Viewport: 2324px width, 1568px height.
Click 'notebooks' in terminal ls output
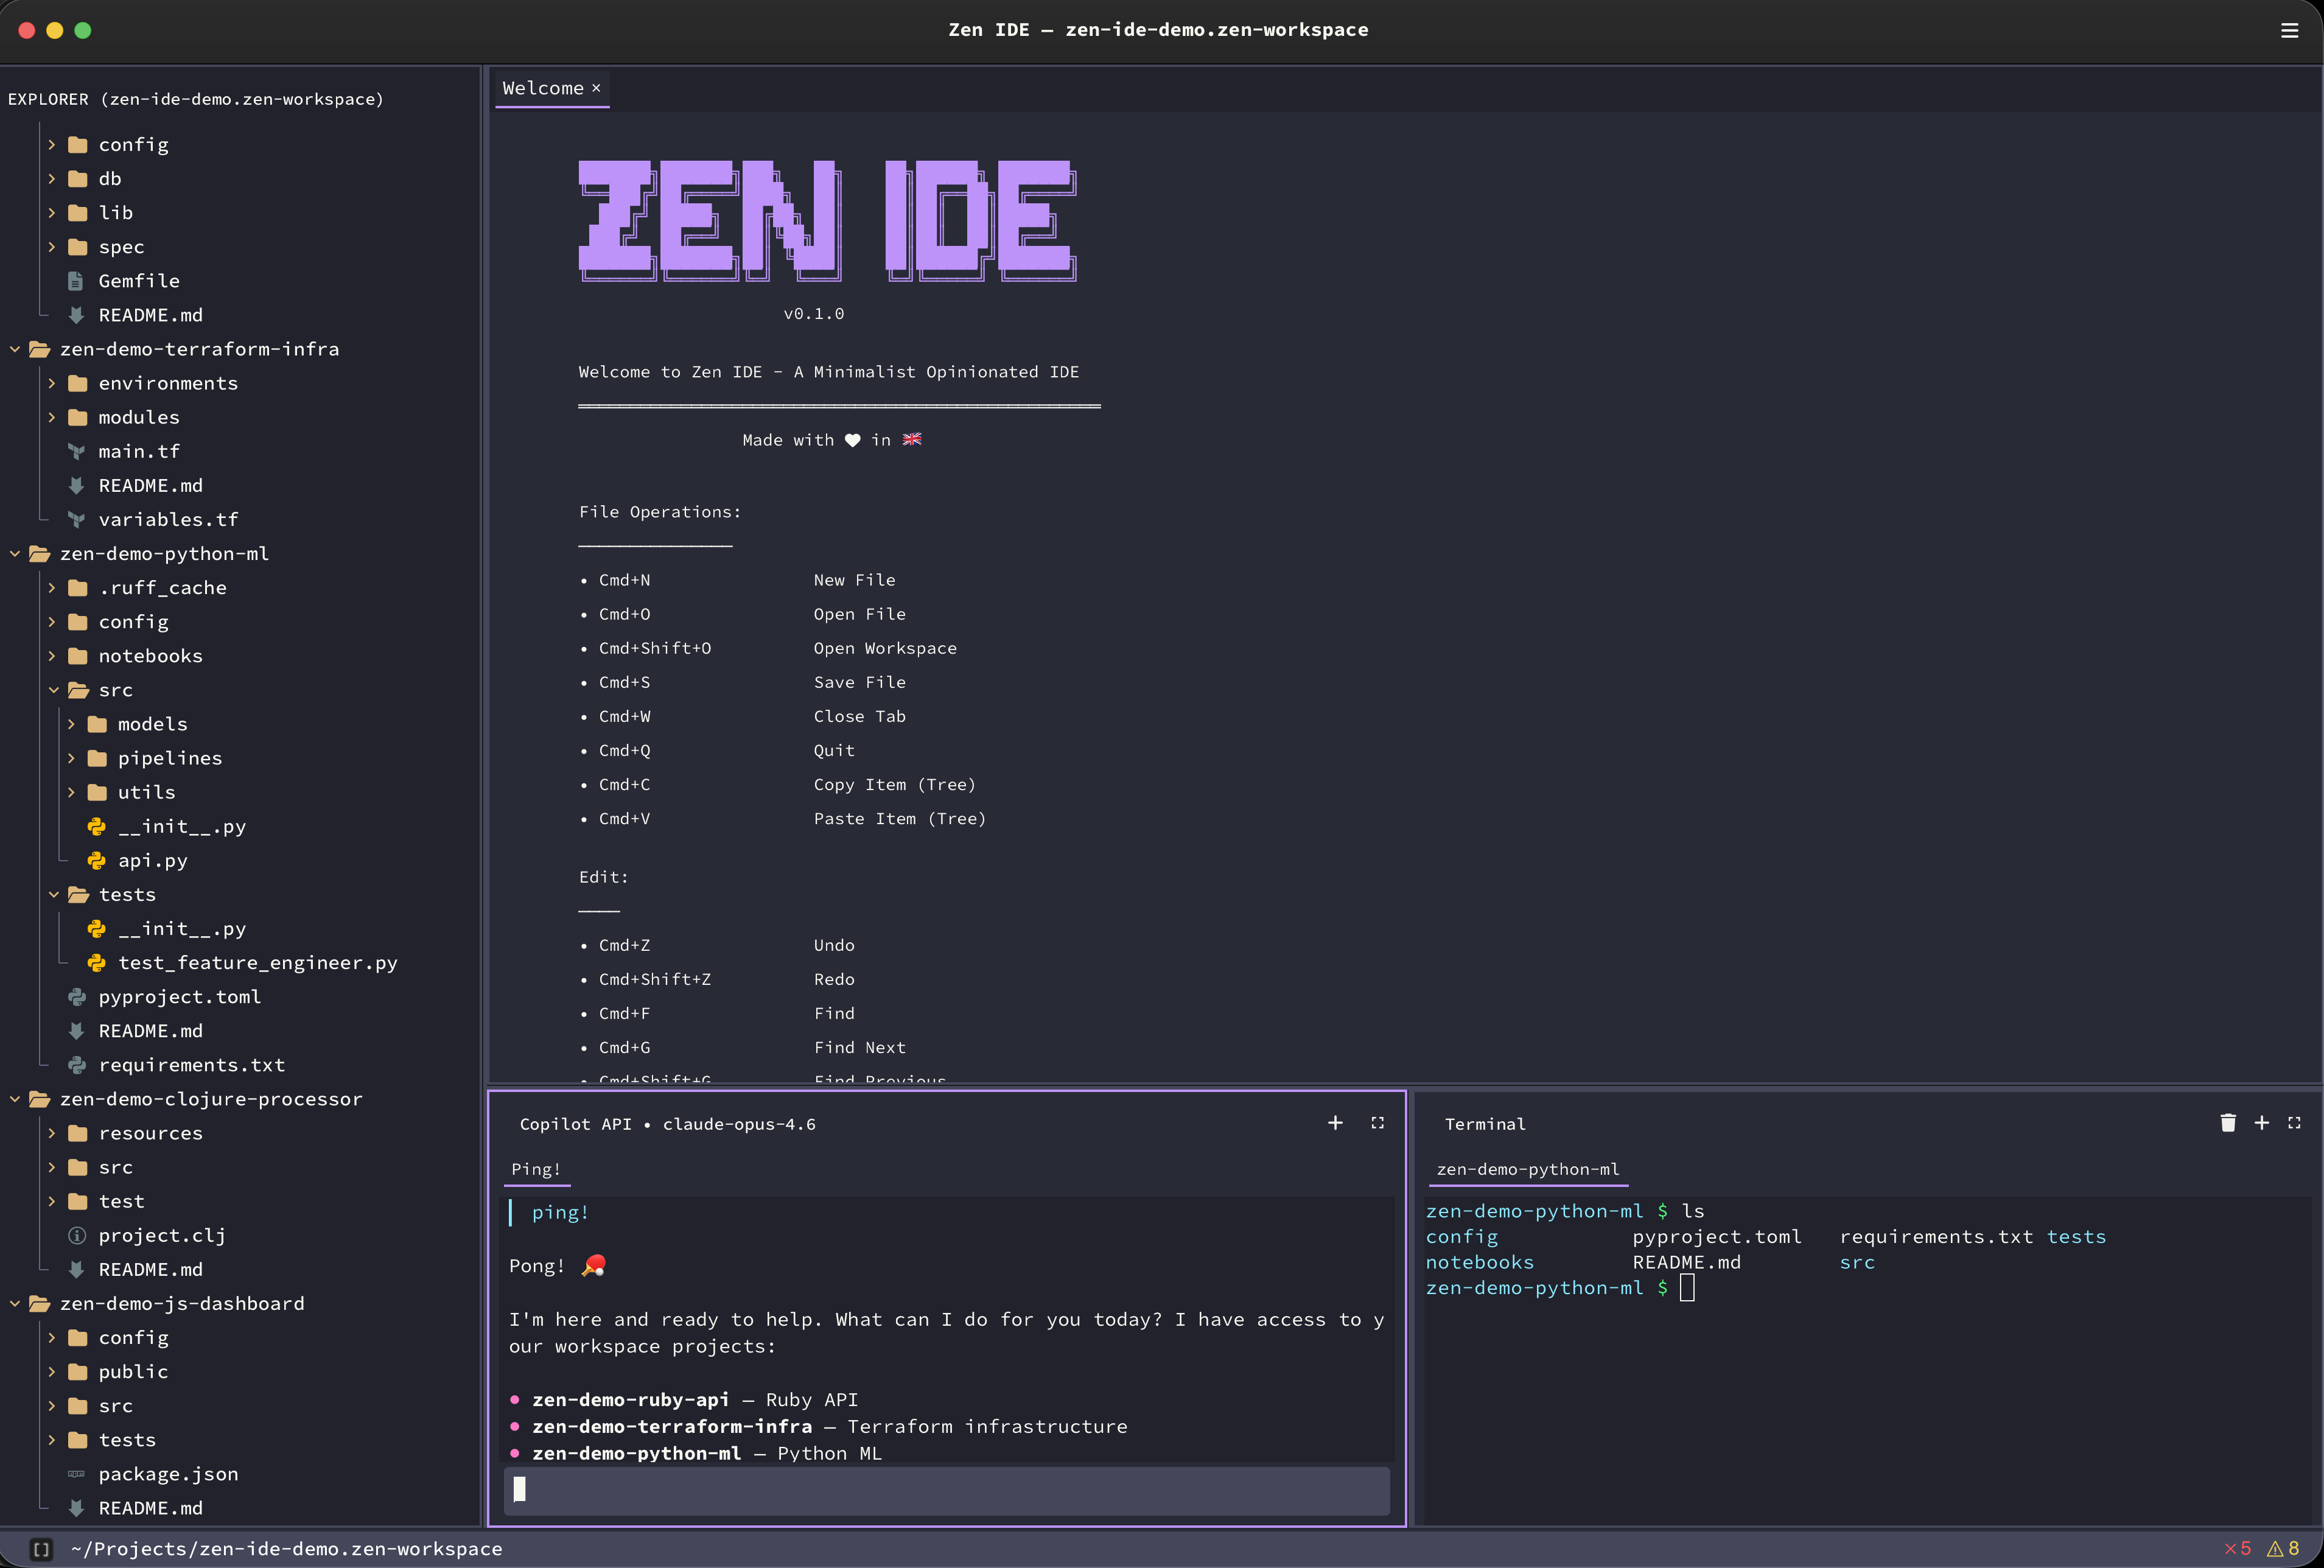(1479, 1263)
